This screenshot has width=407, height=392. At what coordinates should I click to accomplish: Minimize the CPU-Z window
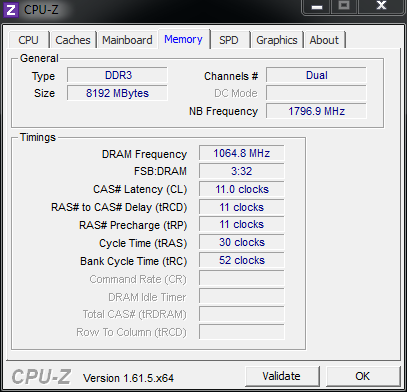(x=316, y=7)
